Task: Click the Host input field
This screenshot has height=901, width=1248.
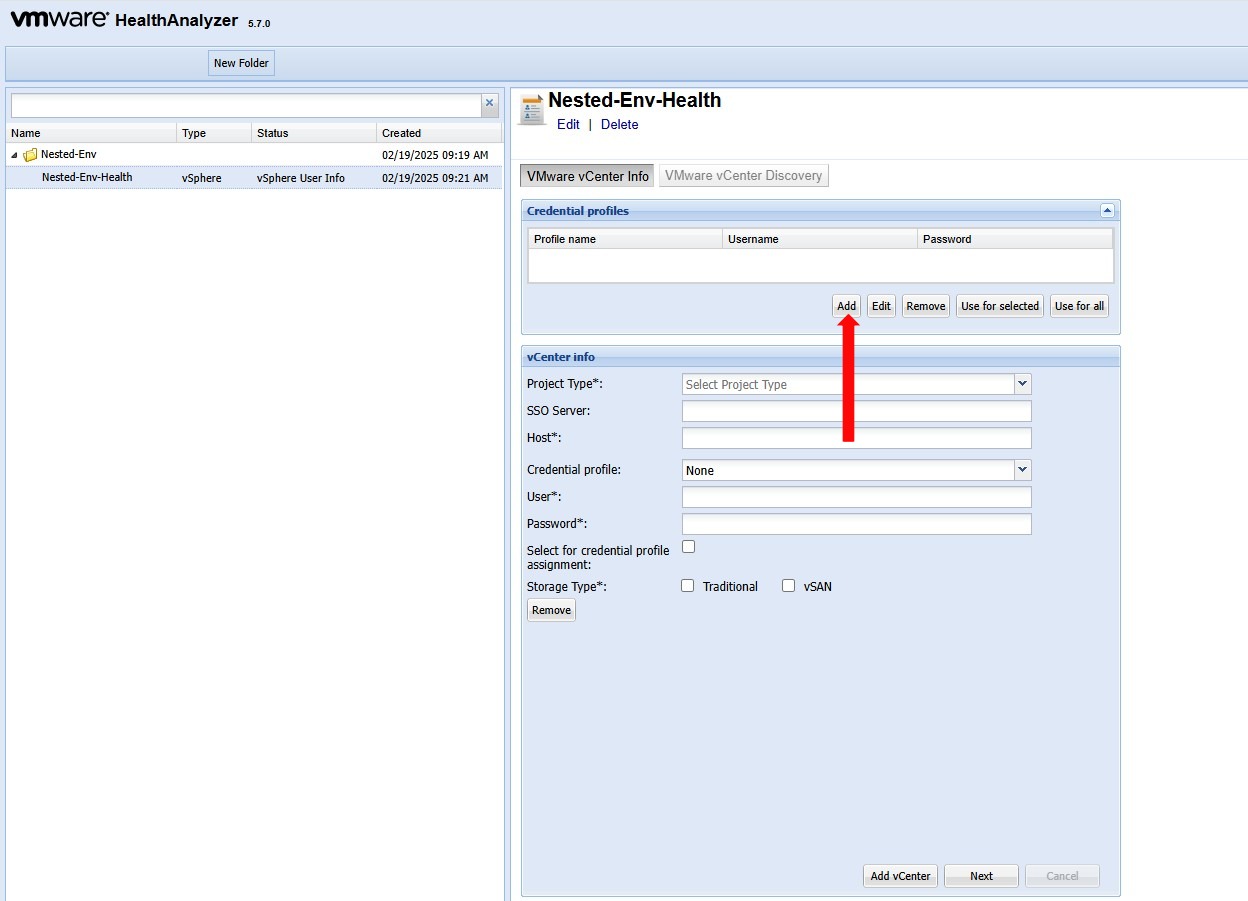Action: (856, 438)
